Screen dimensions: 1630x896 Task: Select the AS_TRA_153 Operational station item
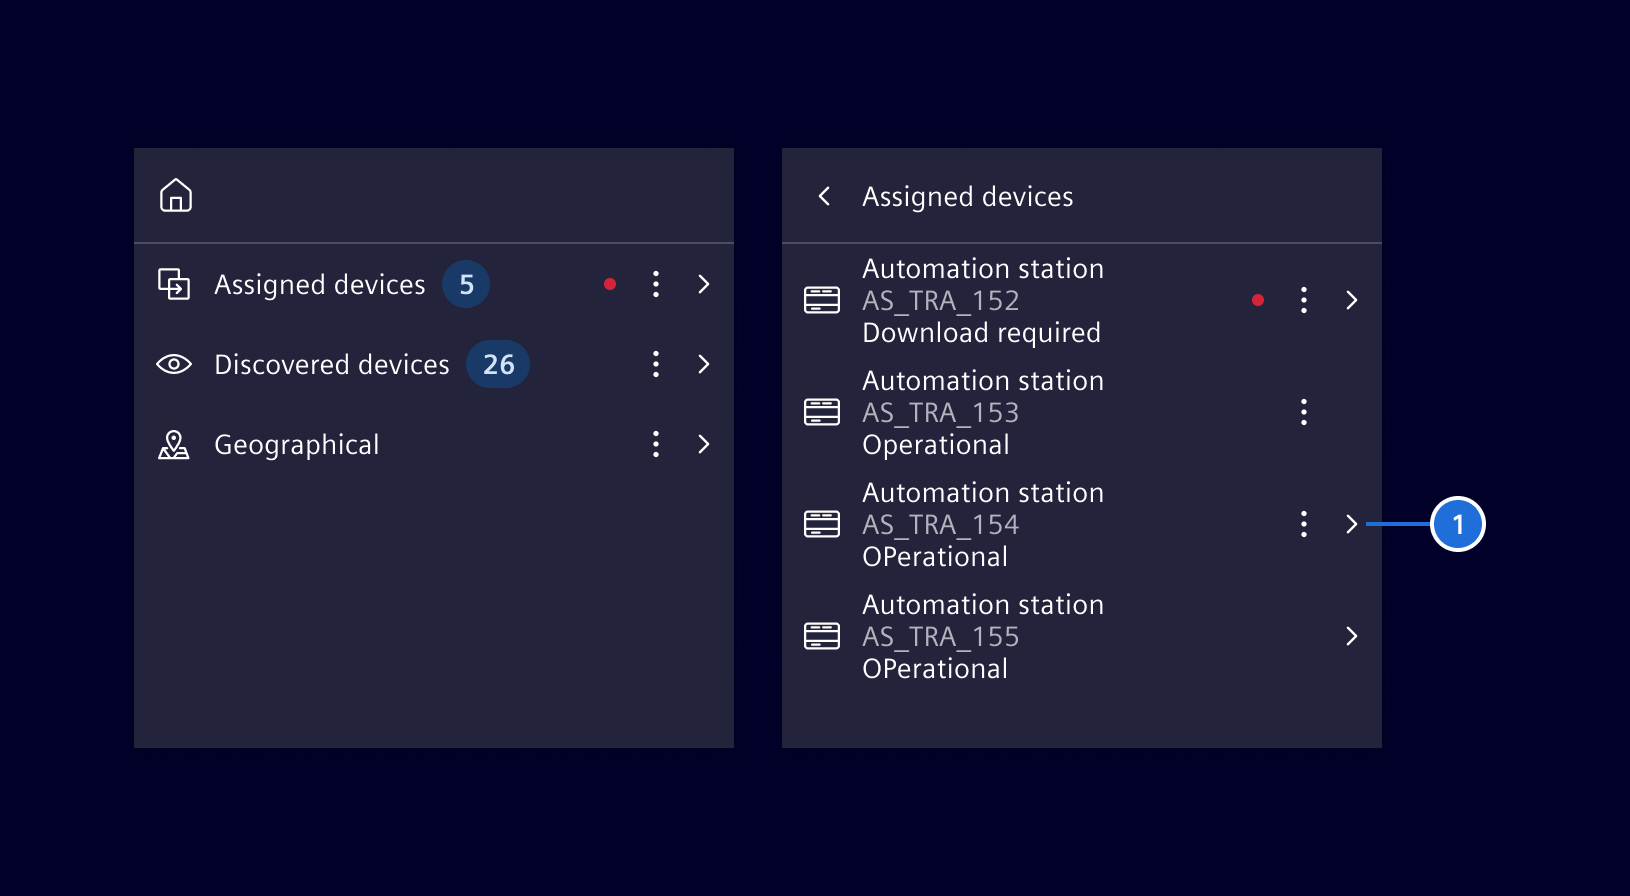click(983, 412)
